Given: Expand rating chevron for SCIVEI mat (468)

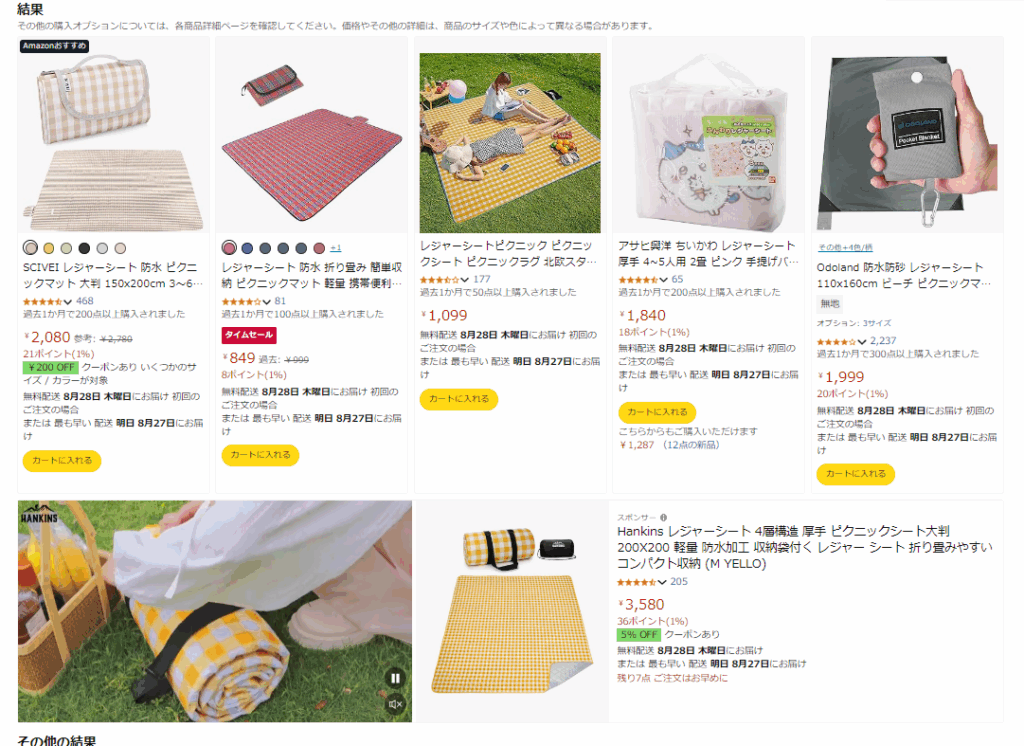Looking at the screenshot, I should pyautogui.click(x=68, y=301).
